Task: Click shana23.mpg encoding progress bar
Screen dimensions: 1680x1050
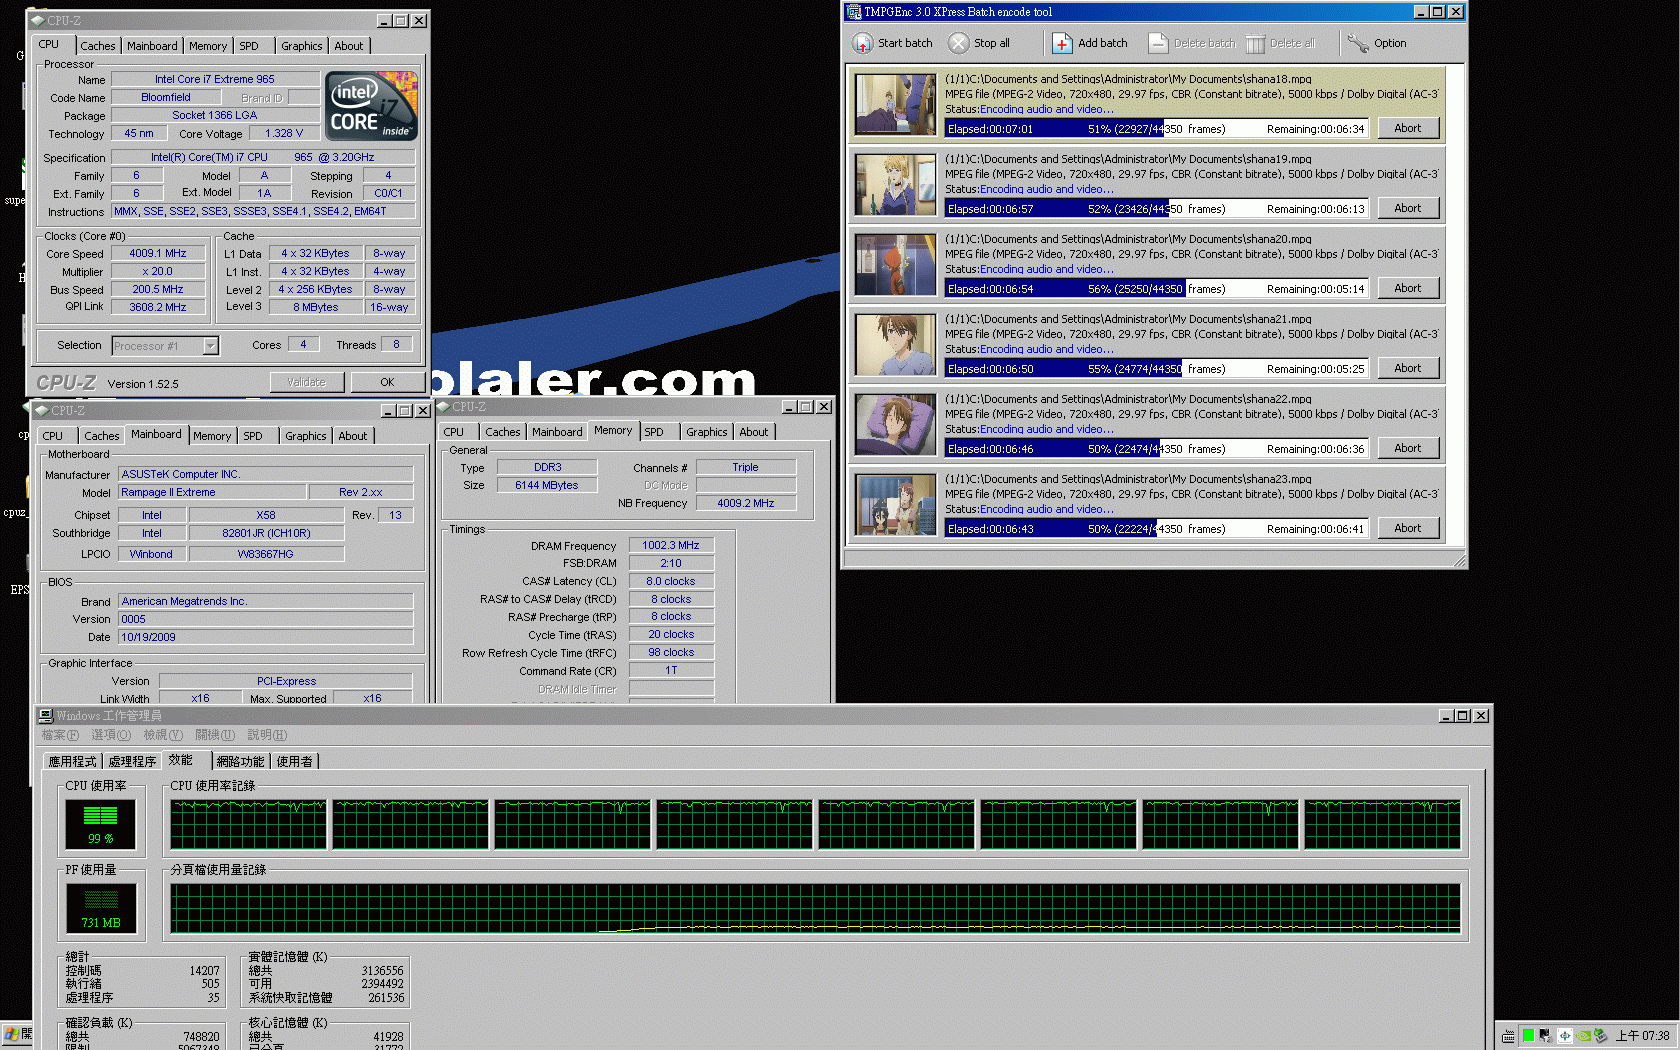Action: [1156, 528]
